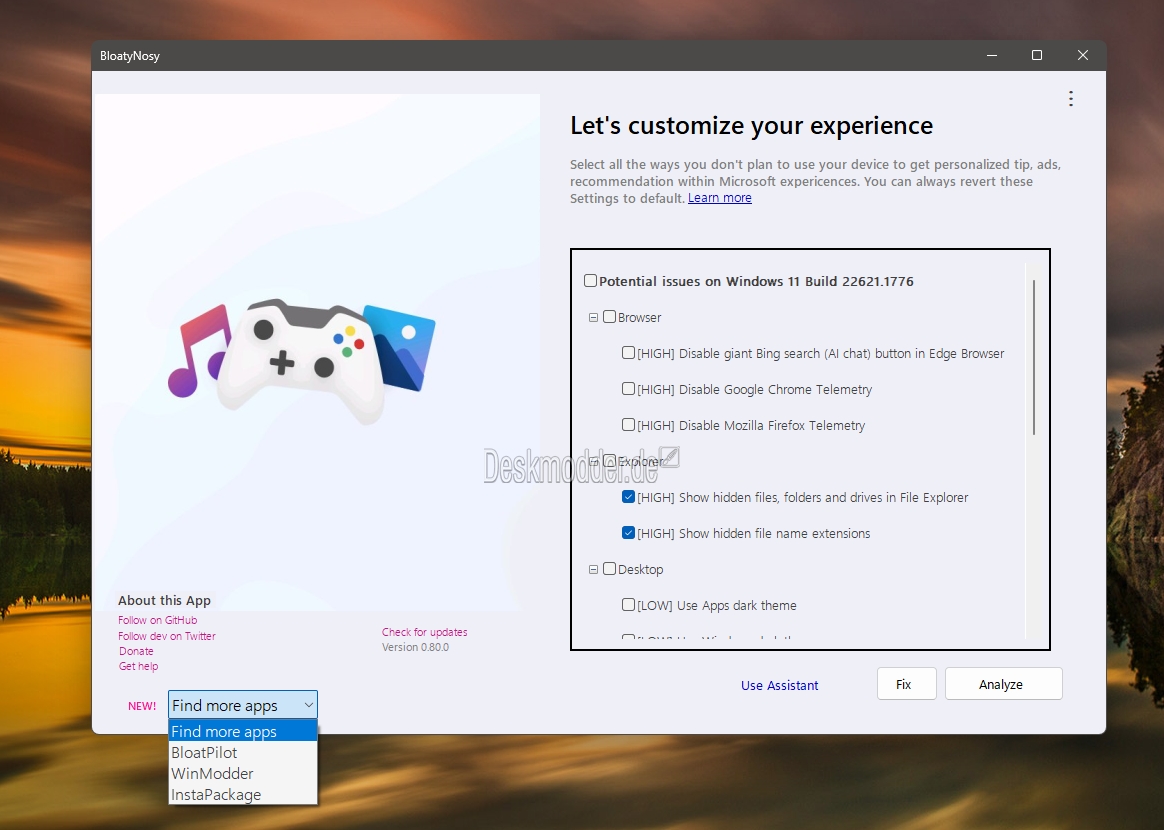Collapse the Desktop tree node
1164x830 pixels.
(x=593, y=569)
